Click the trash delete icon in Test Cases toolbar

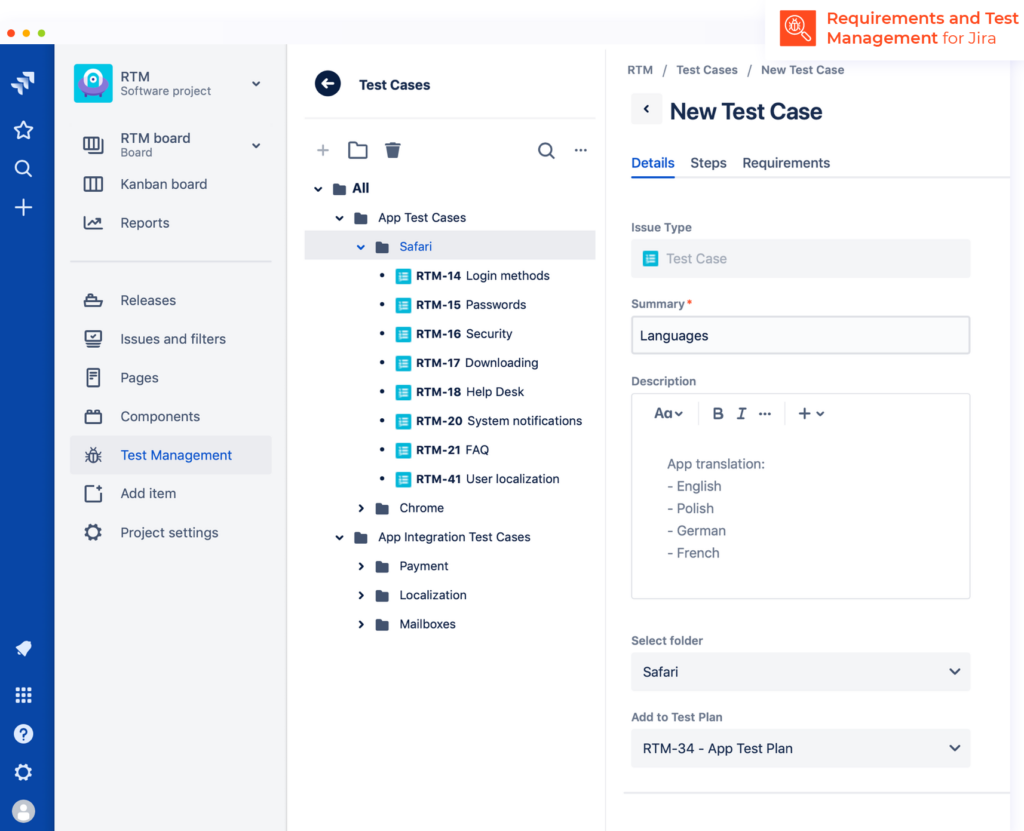click(393, 150)
